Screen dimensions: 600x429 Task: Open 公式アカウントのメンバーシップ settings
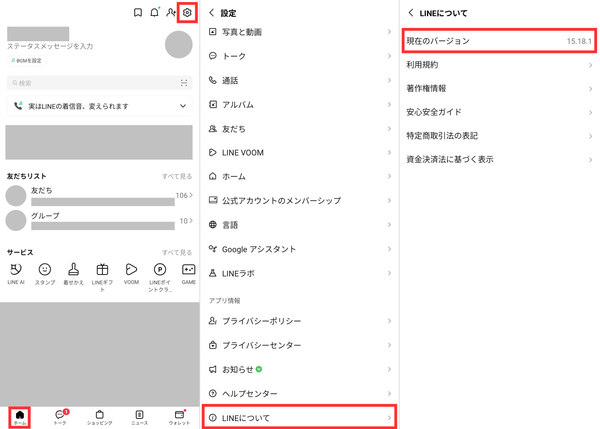pos(300,201)
